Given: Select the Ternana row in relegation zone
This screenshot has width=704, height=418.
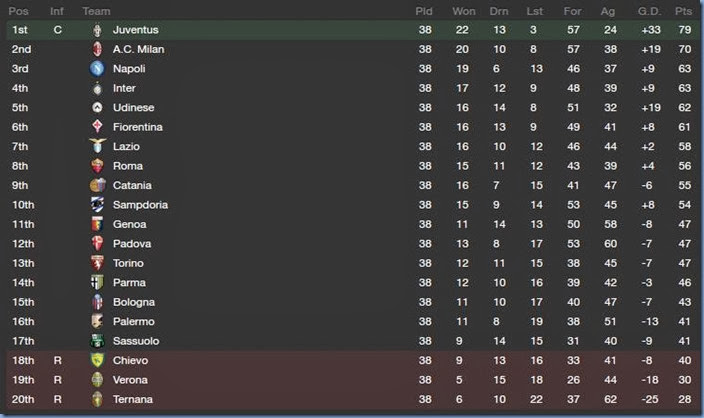Looking at the screenshot, I should pos(352,399).
